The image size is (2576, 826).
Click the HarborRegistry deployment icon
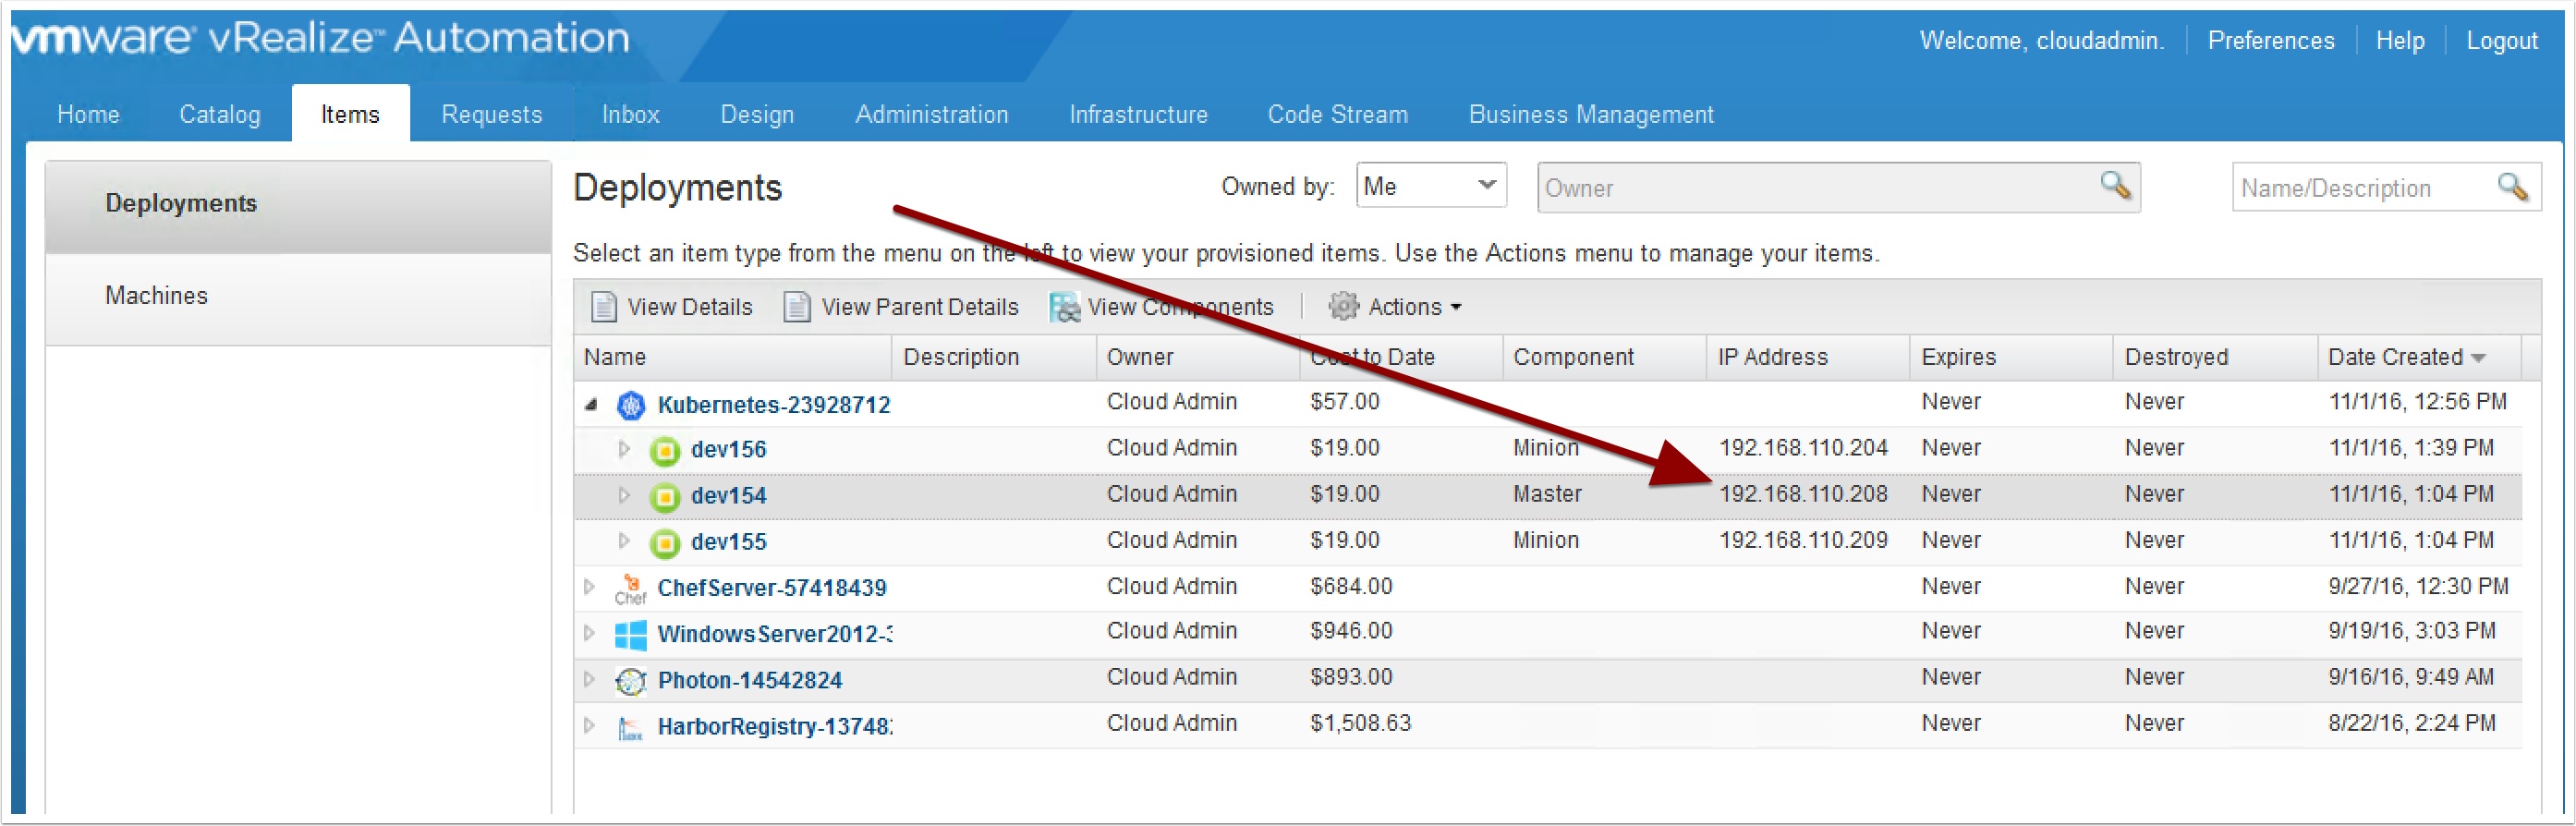point(630,727)
